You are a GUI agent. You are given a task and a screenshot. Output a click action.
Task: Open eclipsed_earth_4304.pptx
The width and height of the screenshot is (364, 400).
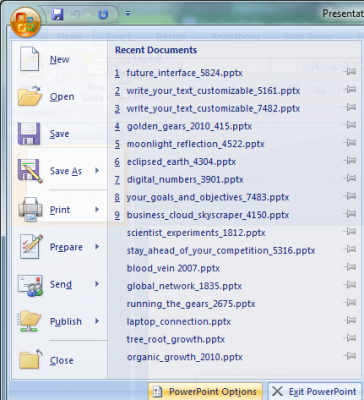[181, 162]
